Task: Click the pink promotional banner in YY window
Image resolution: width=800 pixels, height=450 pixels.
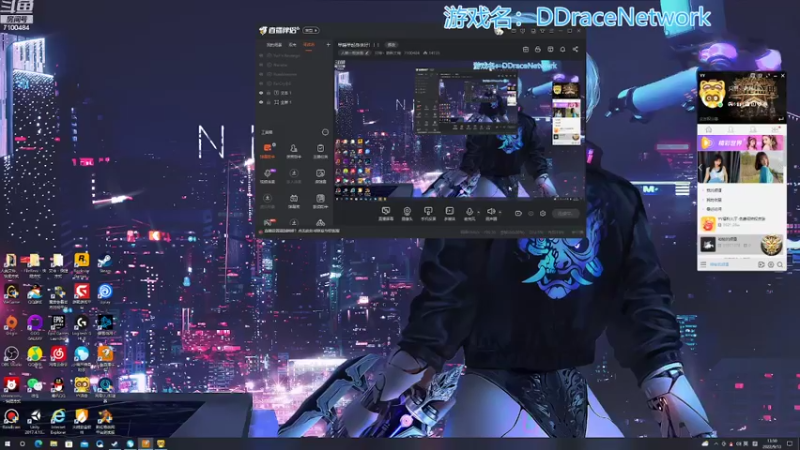Action: coord(741,143)
